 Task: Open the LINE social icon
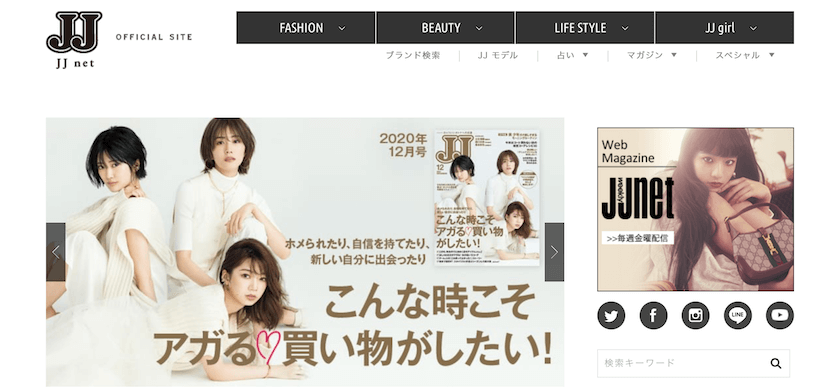click(x=738, y=315)
